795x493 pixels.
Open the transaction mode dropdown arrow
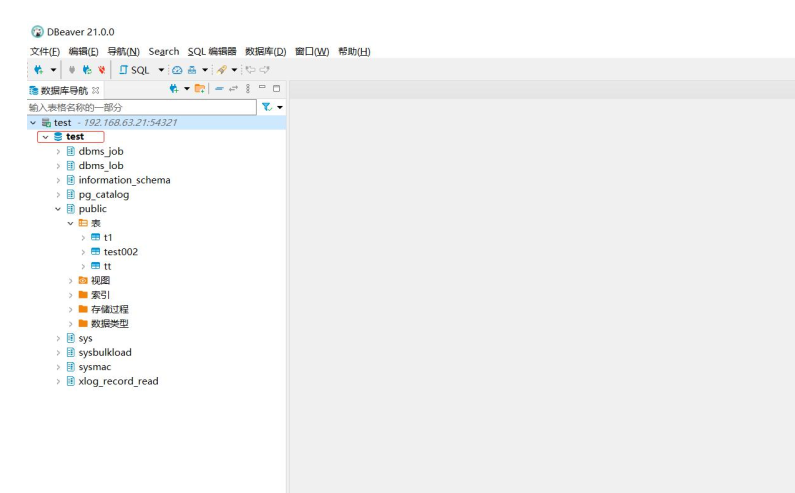click(x=205, y=70)
